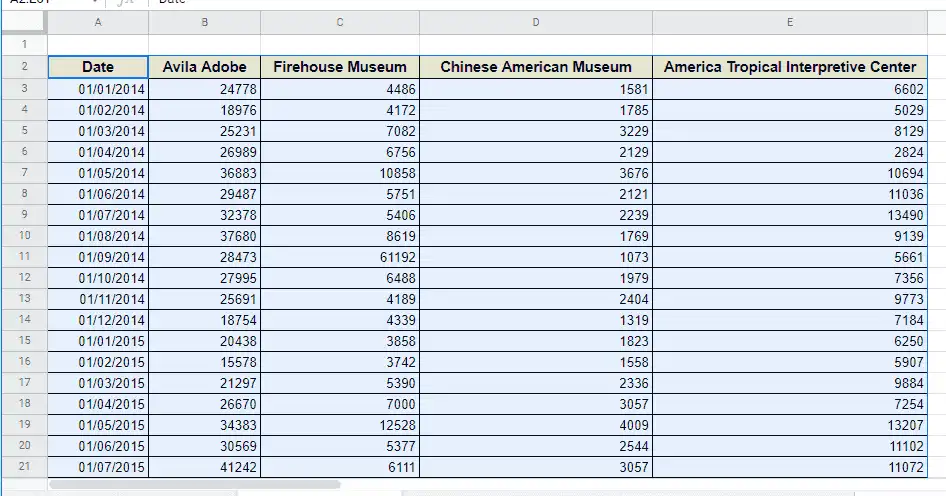Select date cell 01/01/2014
Image resolution: width=946 pixels, height=496 pixels.
tap(98, 89)
